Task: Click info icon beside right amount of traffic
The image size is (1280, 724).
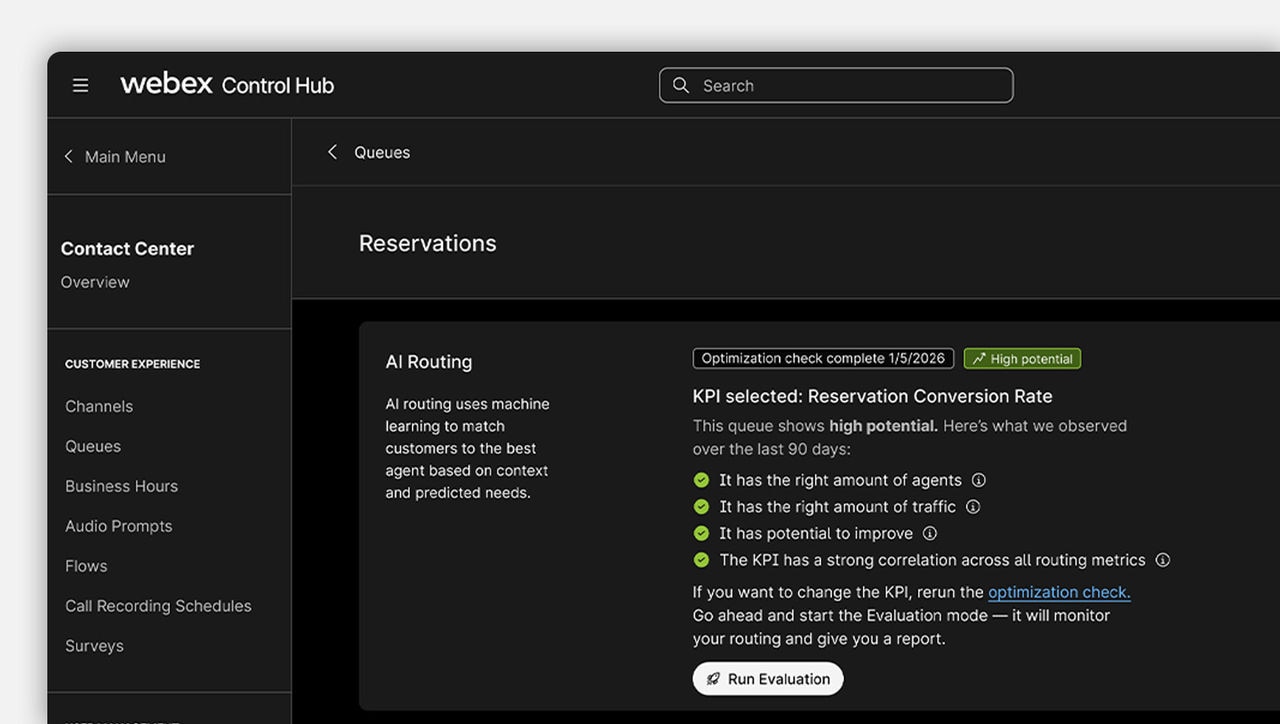Action: (x=973, y=507)
